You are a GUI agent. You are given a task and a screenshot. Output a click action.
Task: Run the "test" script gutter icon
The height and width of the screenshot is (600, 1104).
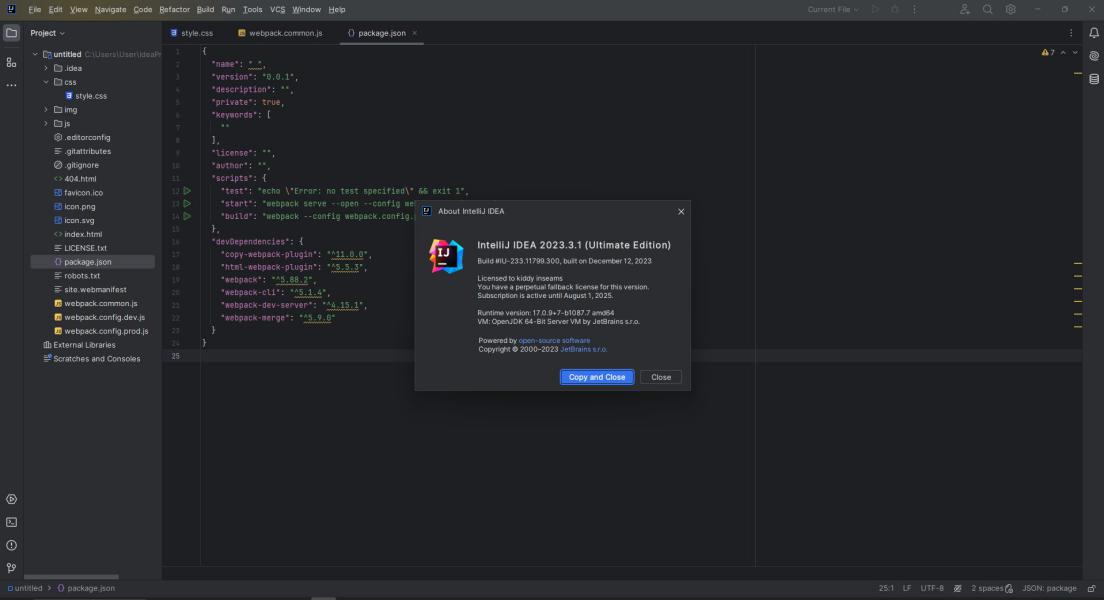pyautogui.click(x=187, y=191)
